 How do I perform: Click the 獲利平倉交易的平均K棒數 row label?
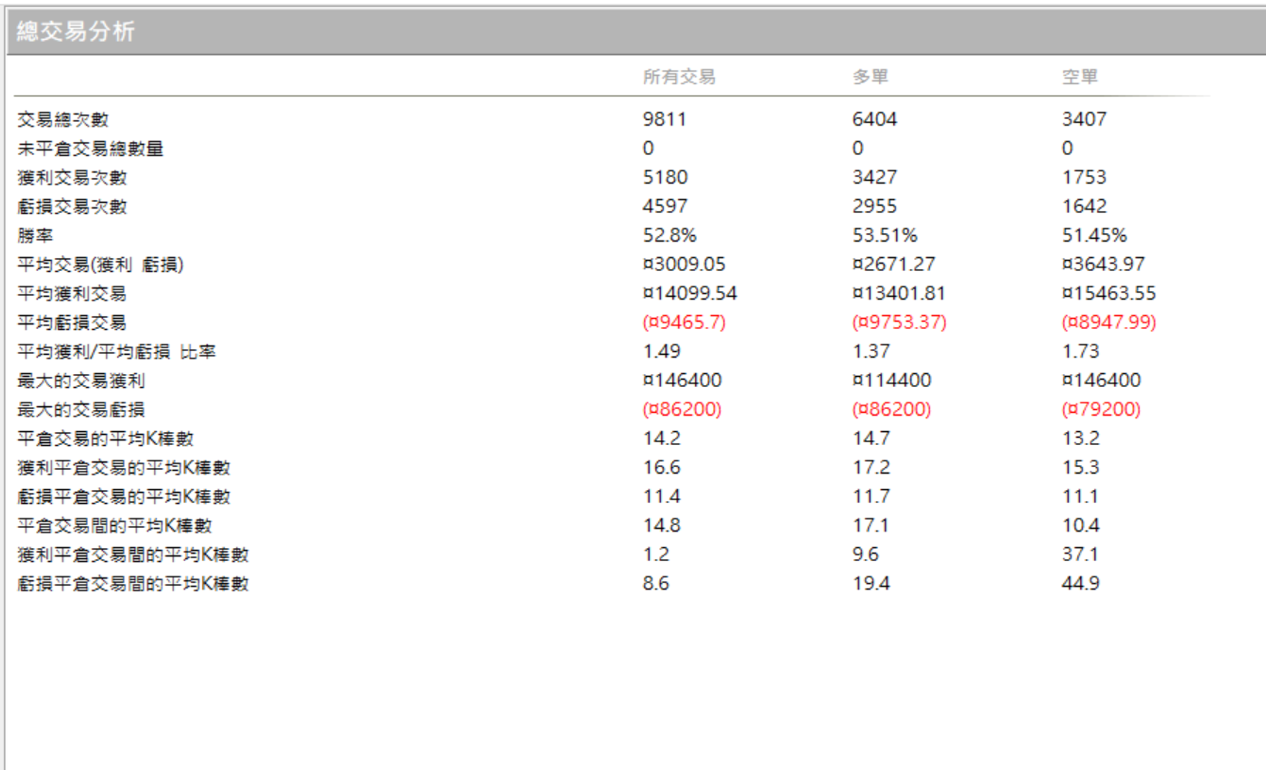pos(124,468)
